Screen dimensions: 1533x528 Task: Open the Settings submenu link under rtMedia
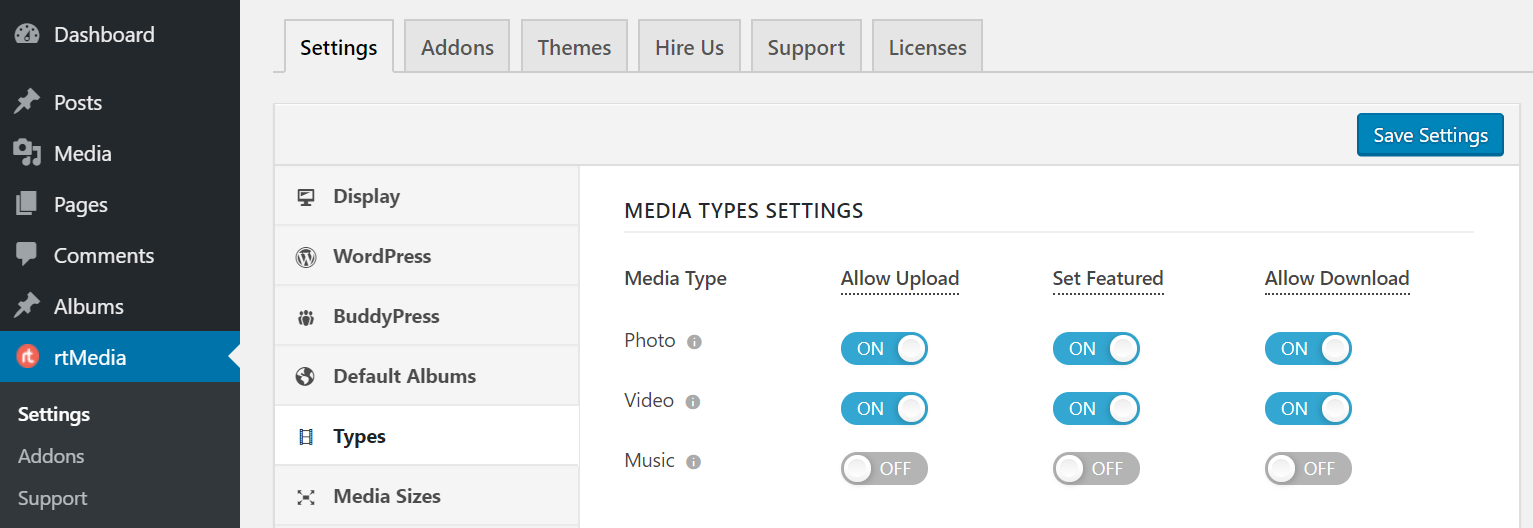[x=54, y=414]
